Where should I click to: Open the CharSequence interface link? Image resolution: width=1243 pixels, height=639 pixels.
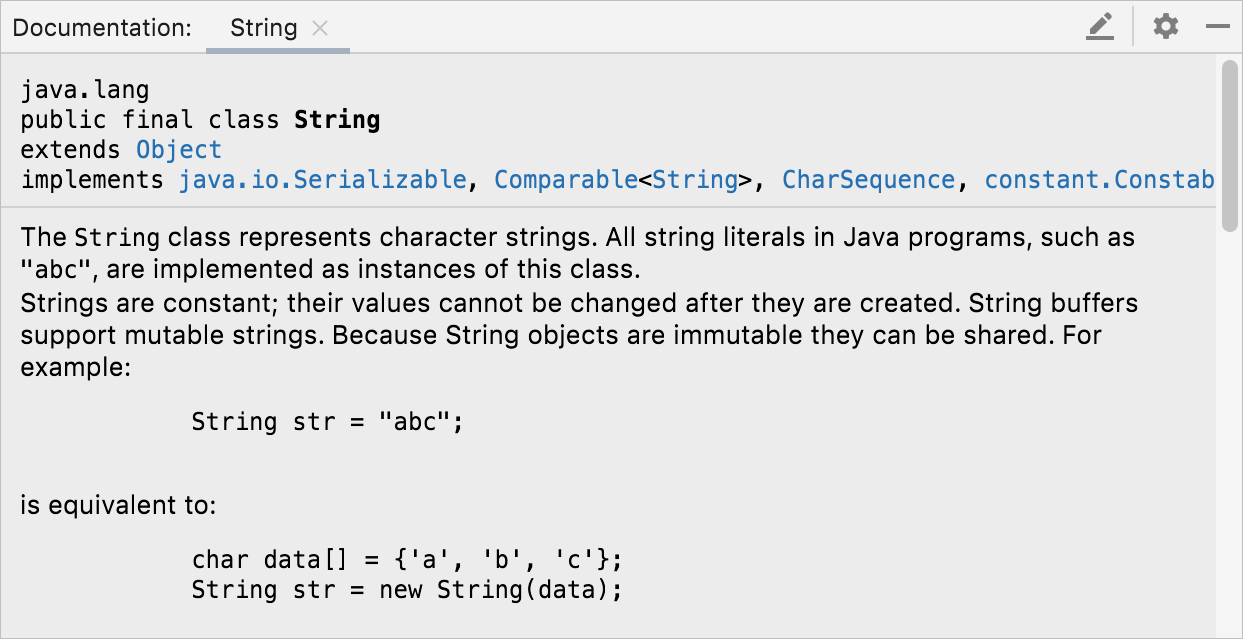[868, 179]
